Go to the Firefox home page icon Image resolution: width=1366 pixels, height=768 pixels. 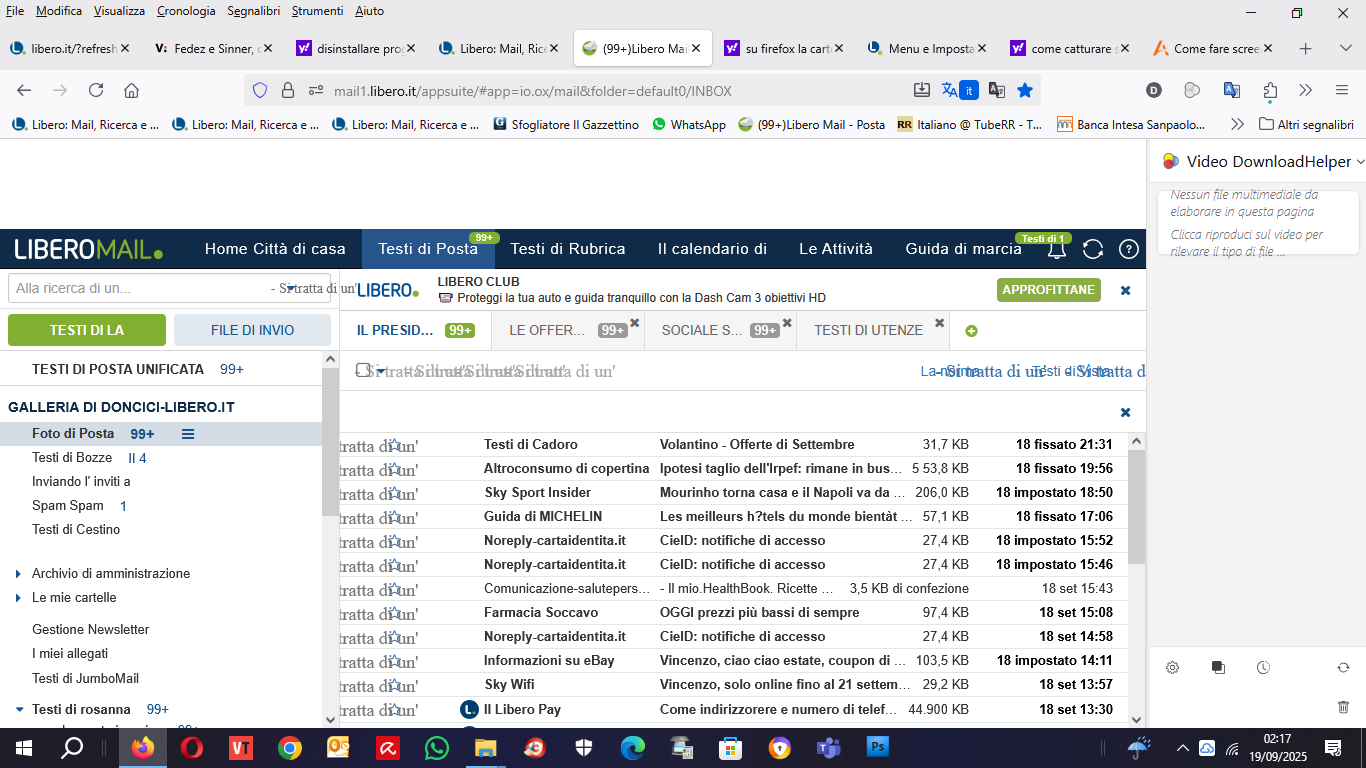click(131, 90)
